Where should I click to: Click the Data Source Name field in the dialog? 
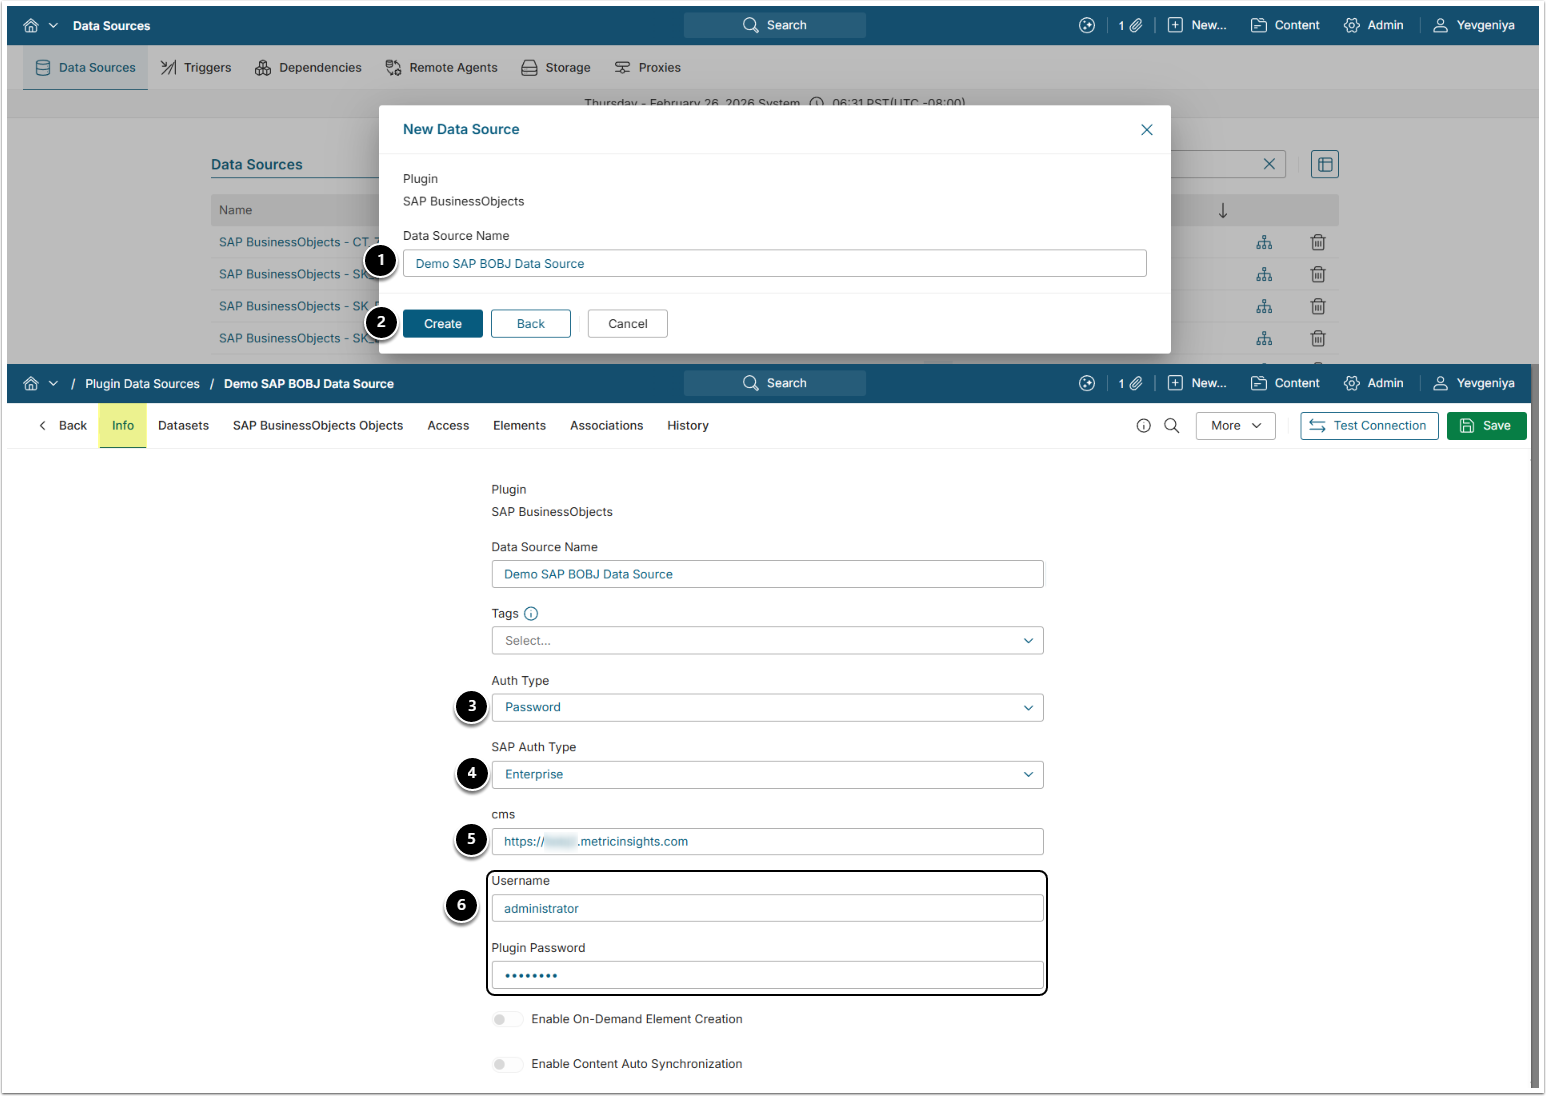pos(775,264)
